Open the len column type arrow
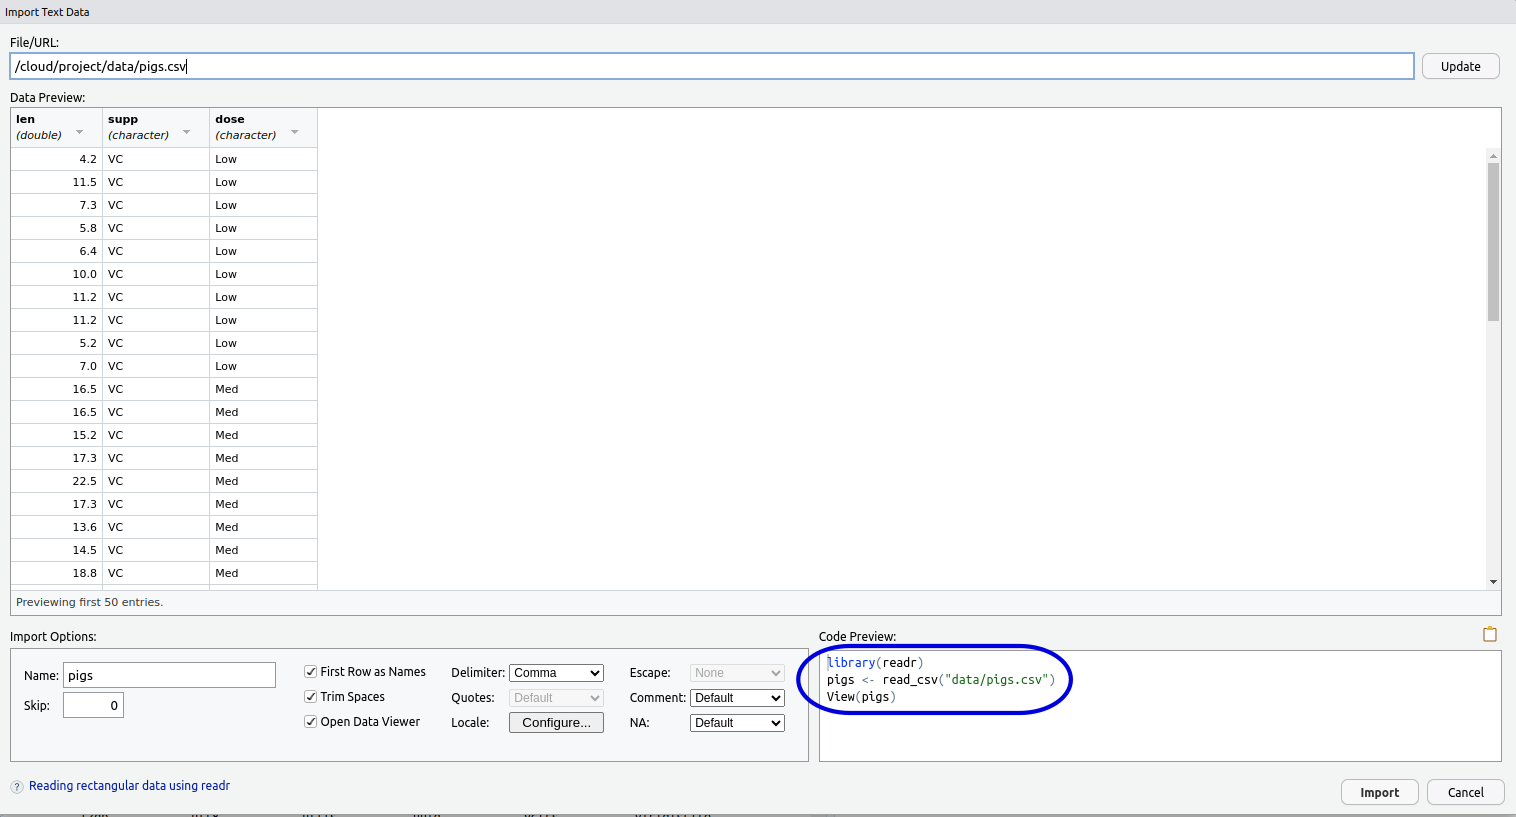Viewport: 1516px width, 817px height. [x=80, y=132]
